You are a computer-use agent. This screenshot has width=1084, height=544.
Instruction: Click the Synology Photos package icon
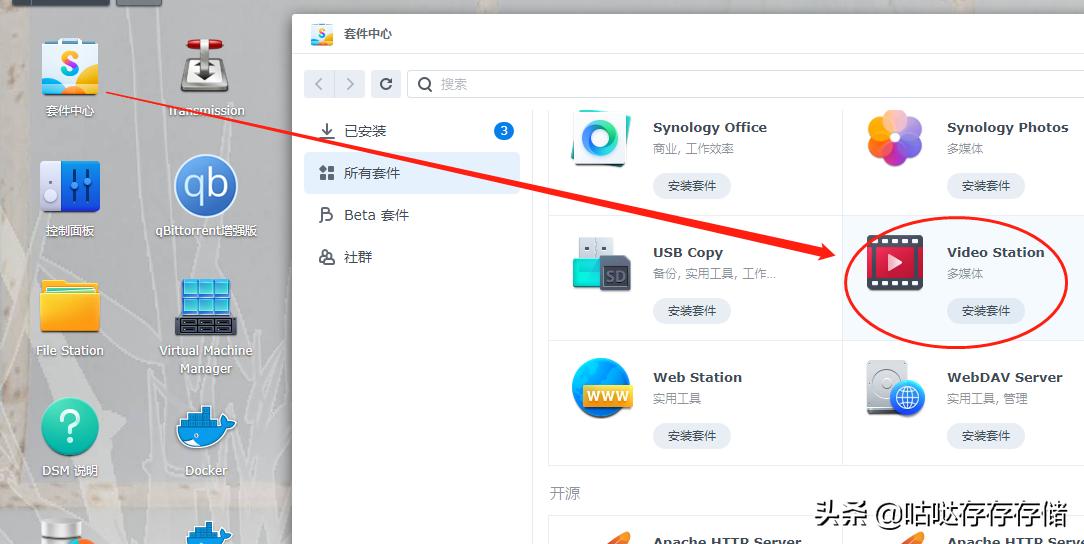(x=895, y=138)
